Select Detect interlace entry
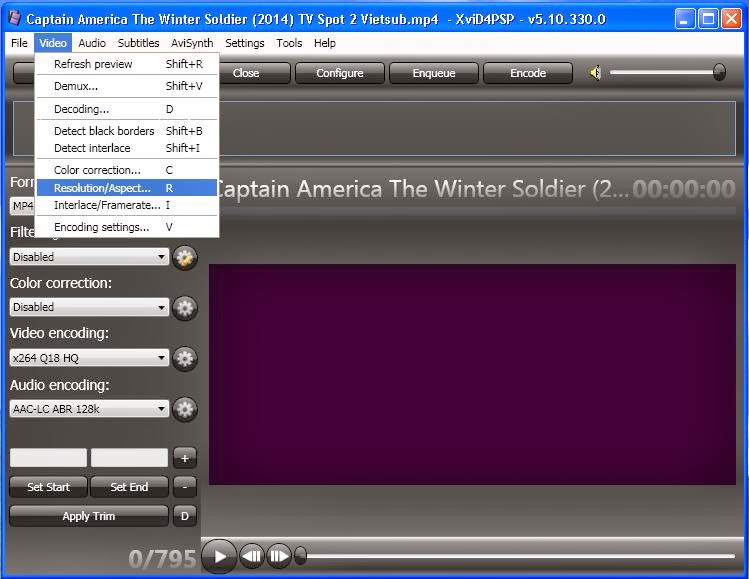The width and height of the screenshot is (749, 579). (x=127, y=148)
